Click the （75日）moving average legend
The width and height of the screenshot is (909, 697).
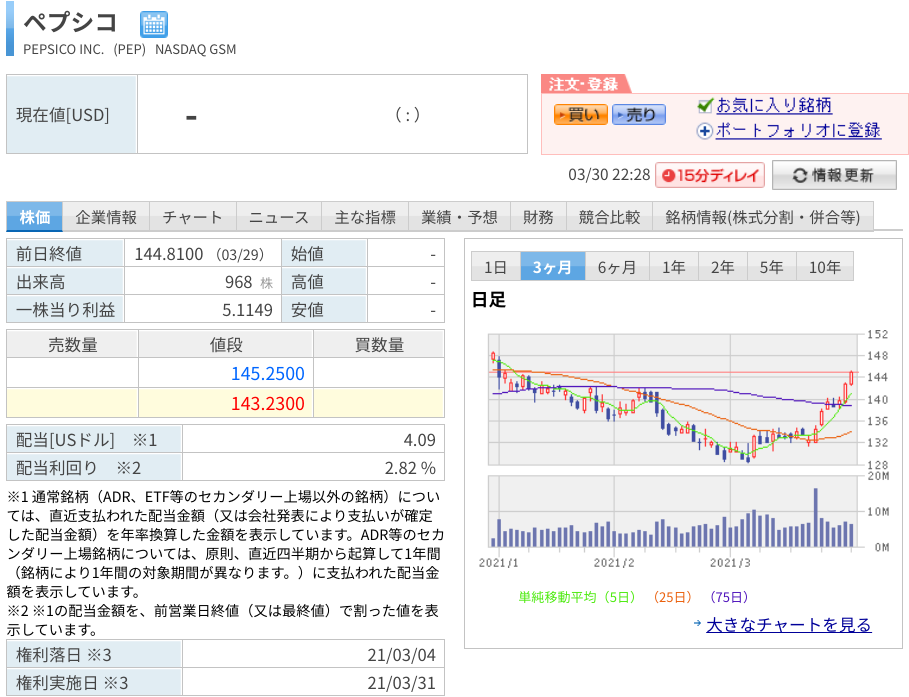pyautogui.click(x=729, y=597)
